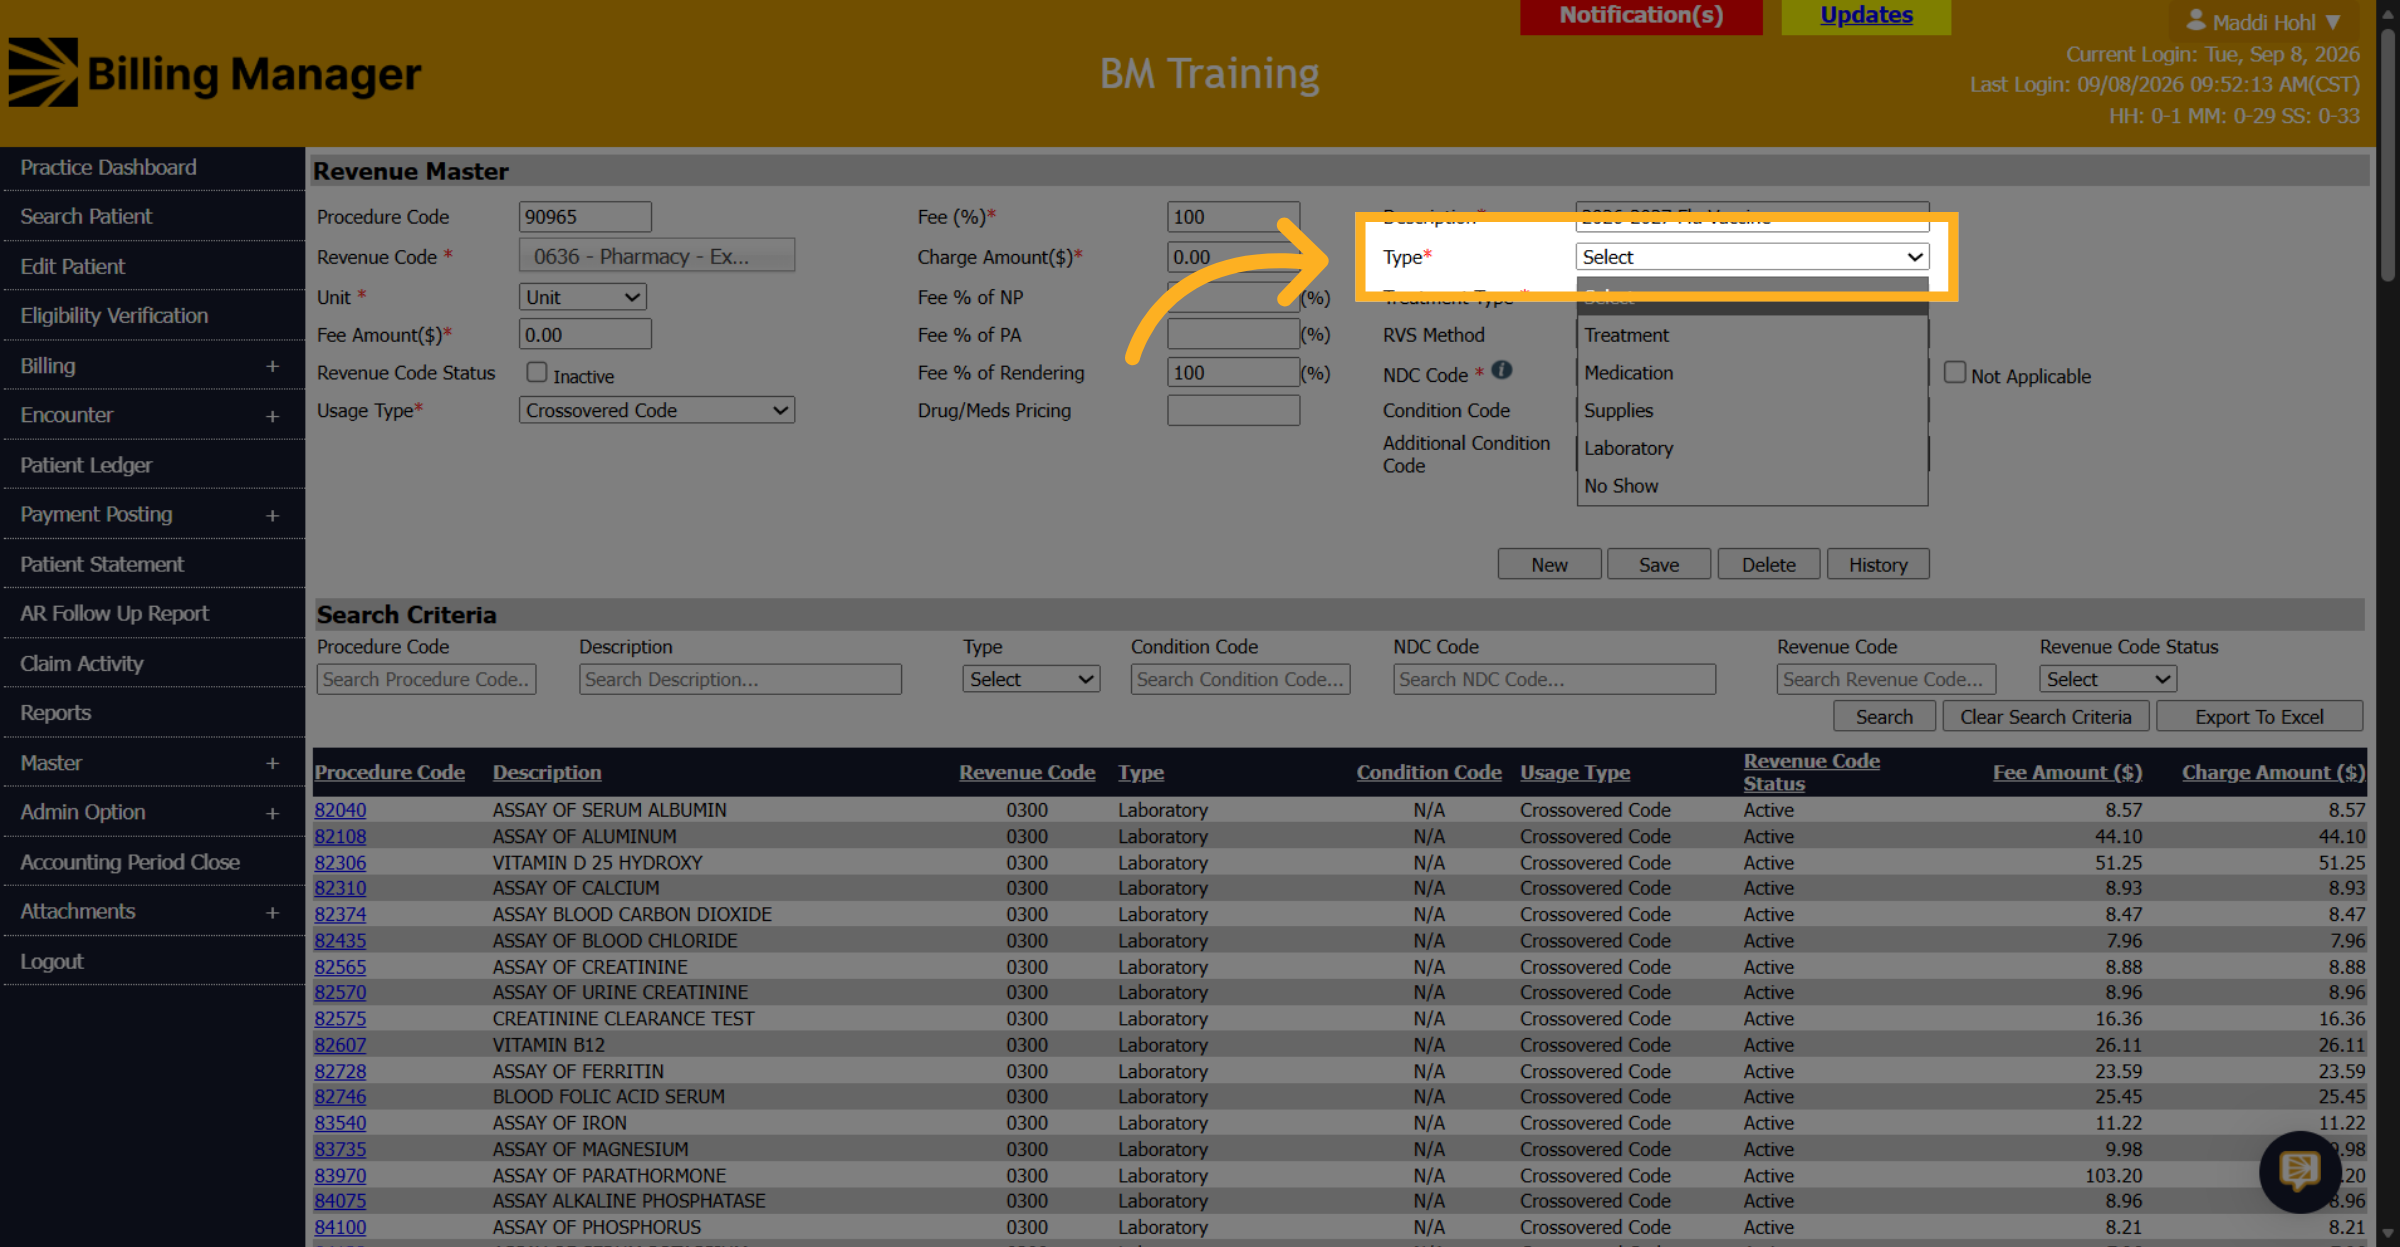Toggle the Inactive revenue code checkbox
The width and height of the screenshot is (2400, 1247).
click(537, 372)
